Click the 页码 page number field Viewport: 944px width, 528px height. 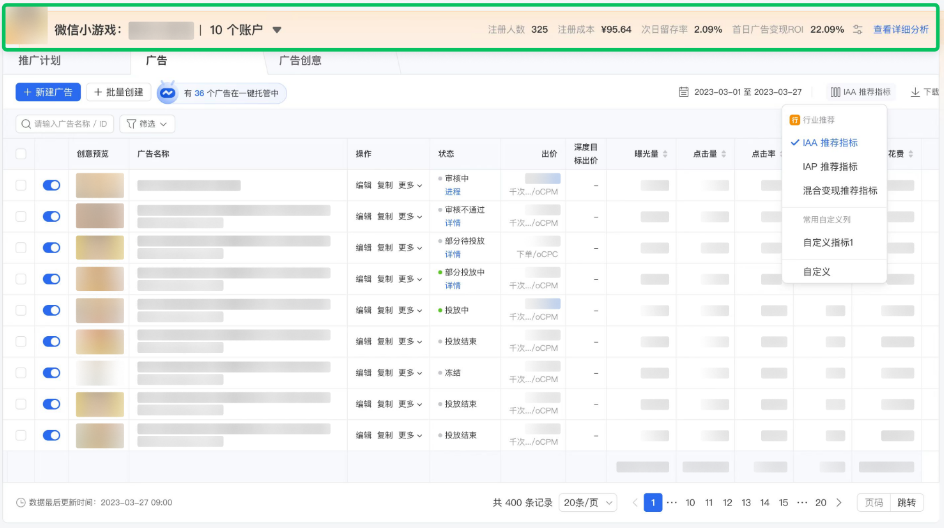pyautogui.click(x=874, y=503)
